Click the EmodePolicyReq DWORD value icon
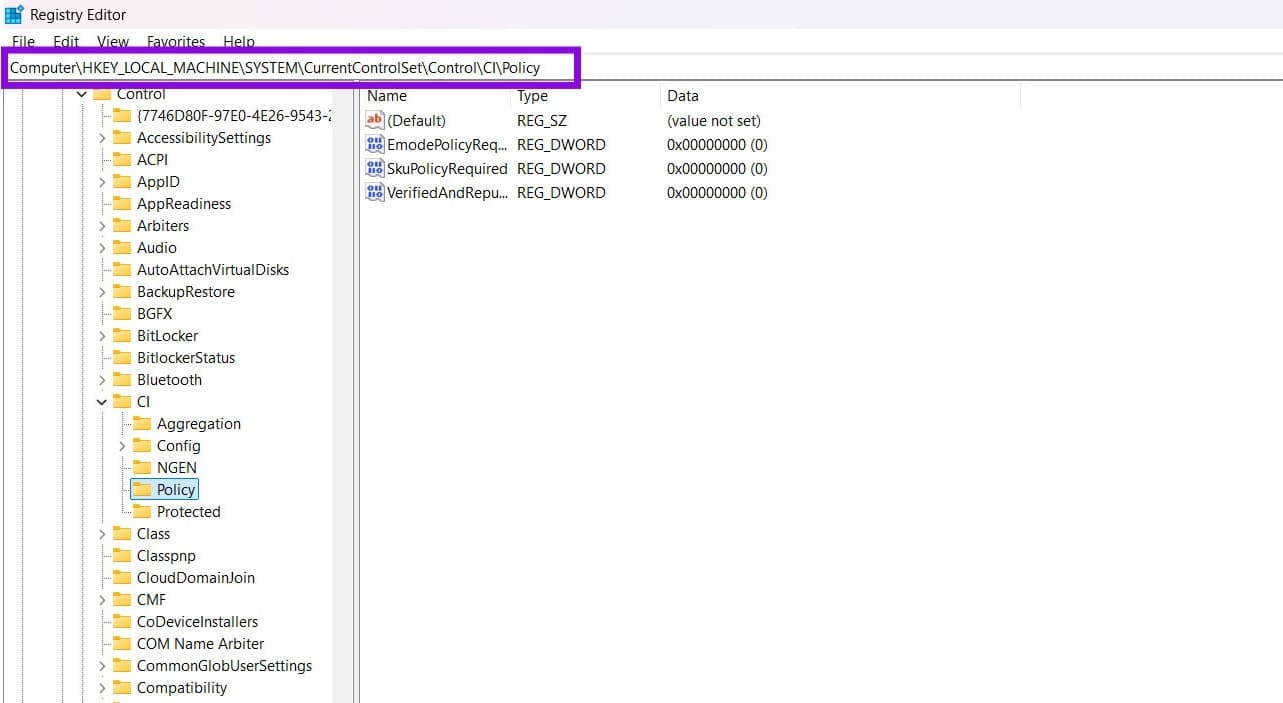 point(375,144)
